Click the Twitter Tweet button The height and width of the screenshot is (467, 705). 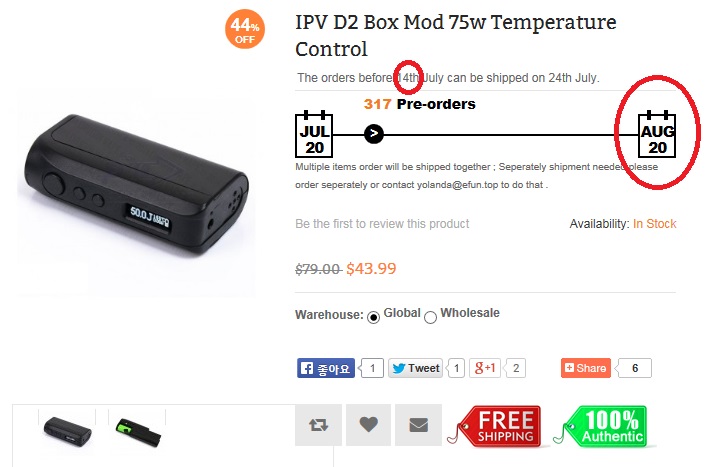click(x=415, y=368)
